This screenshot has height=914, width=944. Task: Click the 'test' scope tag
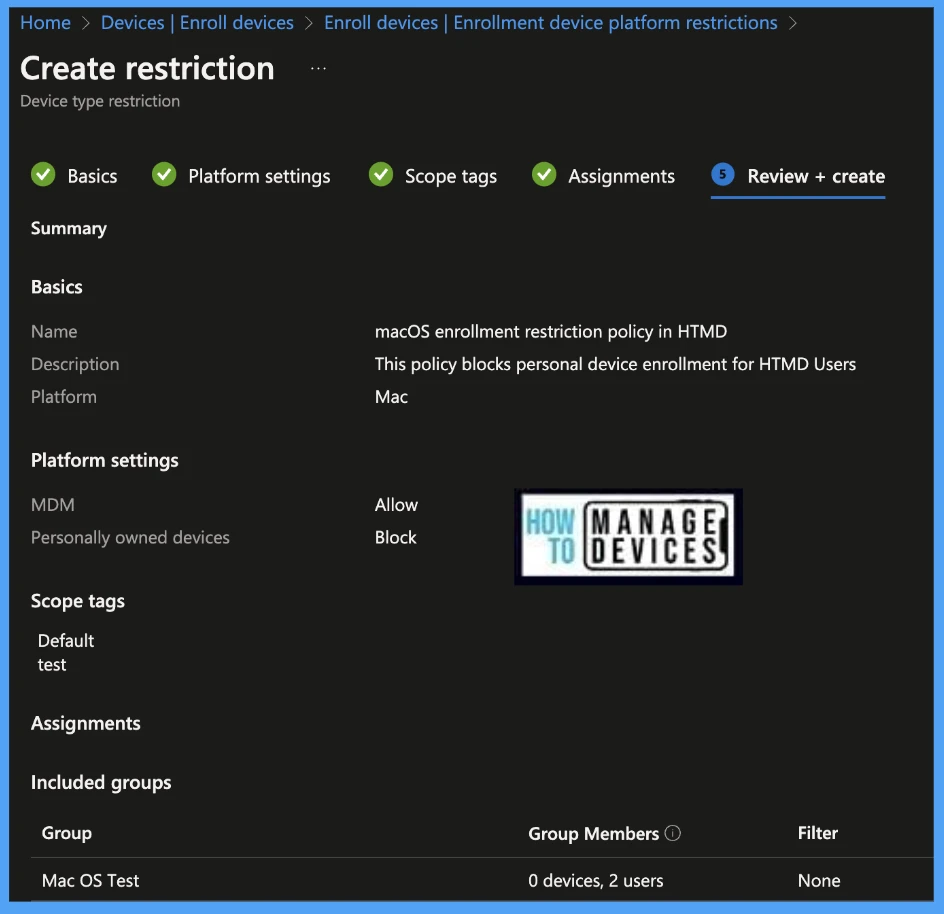(52, 665)
